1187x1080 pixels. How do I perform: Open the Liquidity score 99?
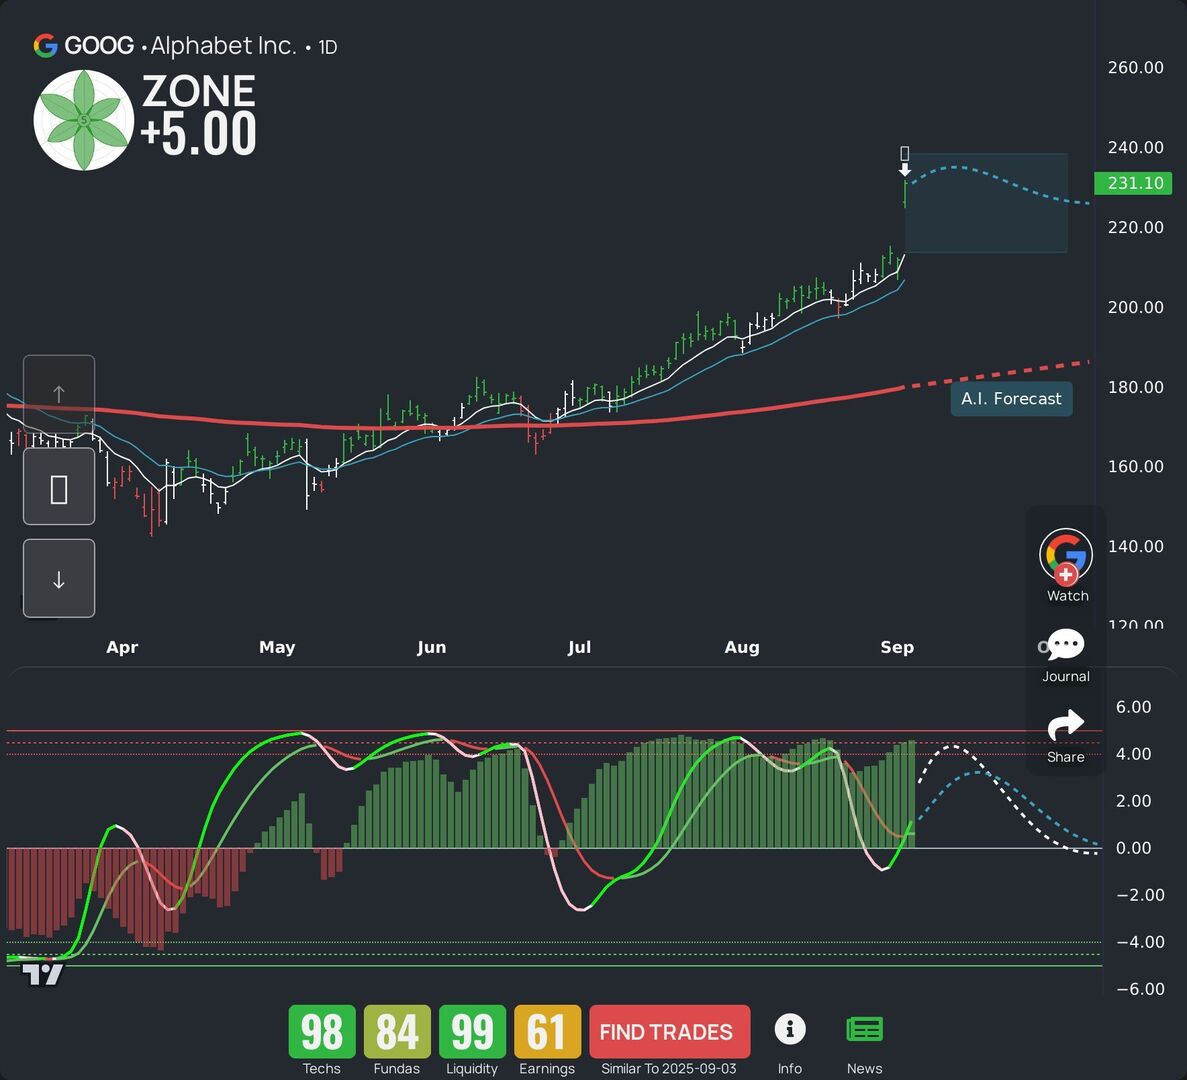pos(472,1032)
